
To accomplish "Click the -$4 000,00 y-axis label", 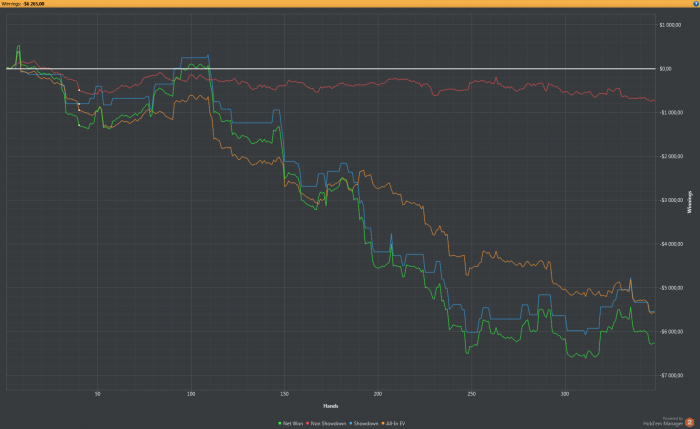I will pos(671,244).
